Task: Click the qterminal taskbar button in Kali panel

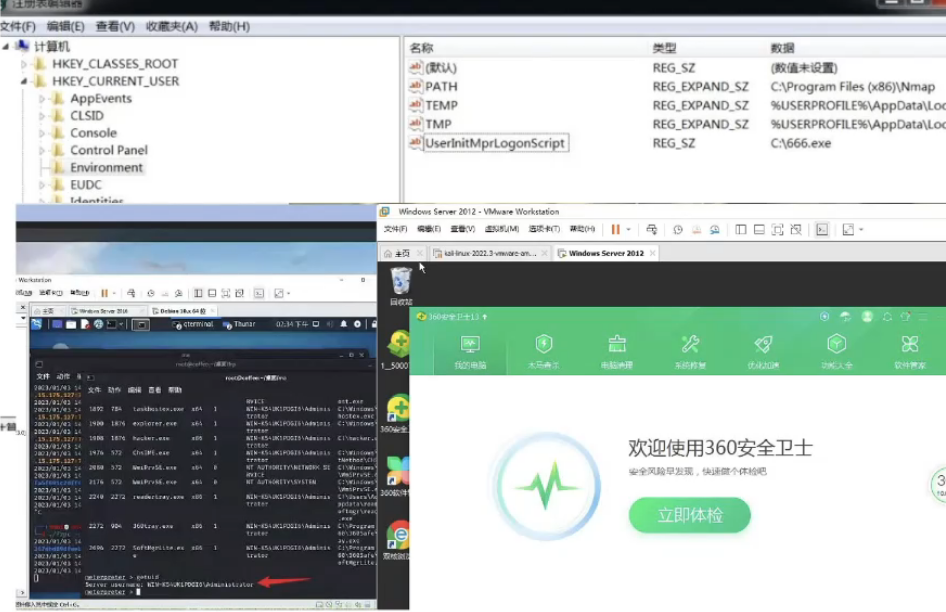Action: coord(193,325)
